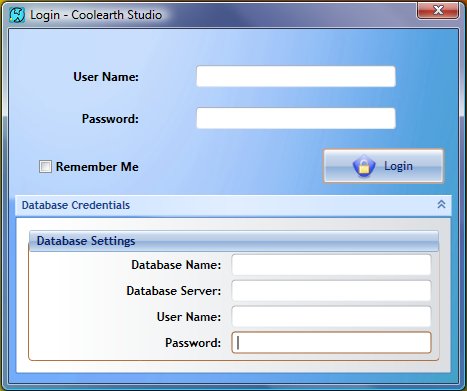Focus the top User Name field
This screenshot has height=391, width=467.
296,76
